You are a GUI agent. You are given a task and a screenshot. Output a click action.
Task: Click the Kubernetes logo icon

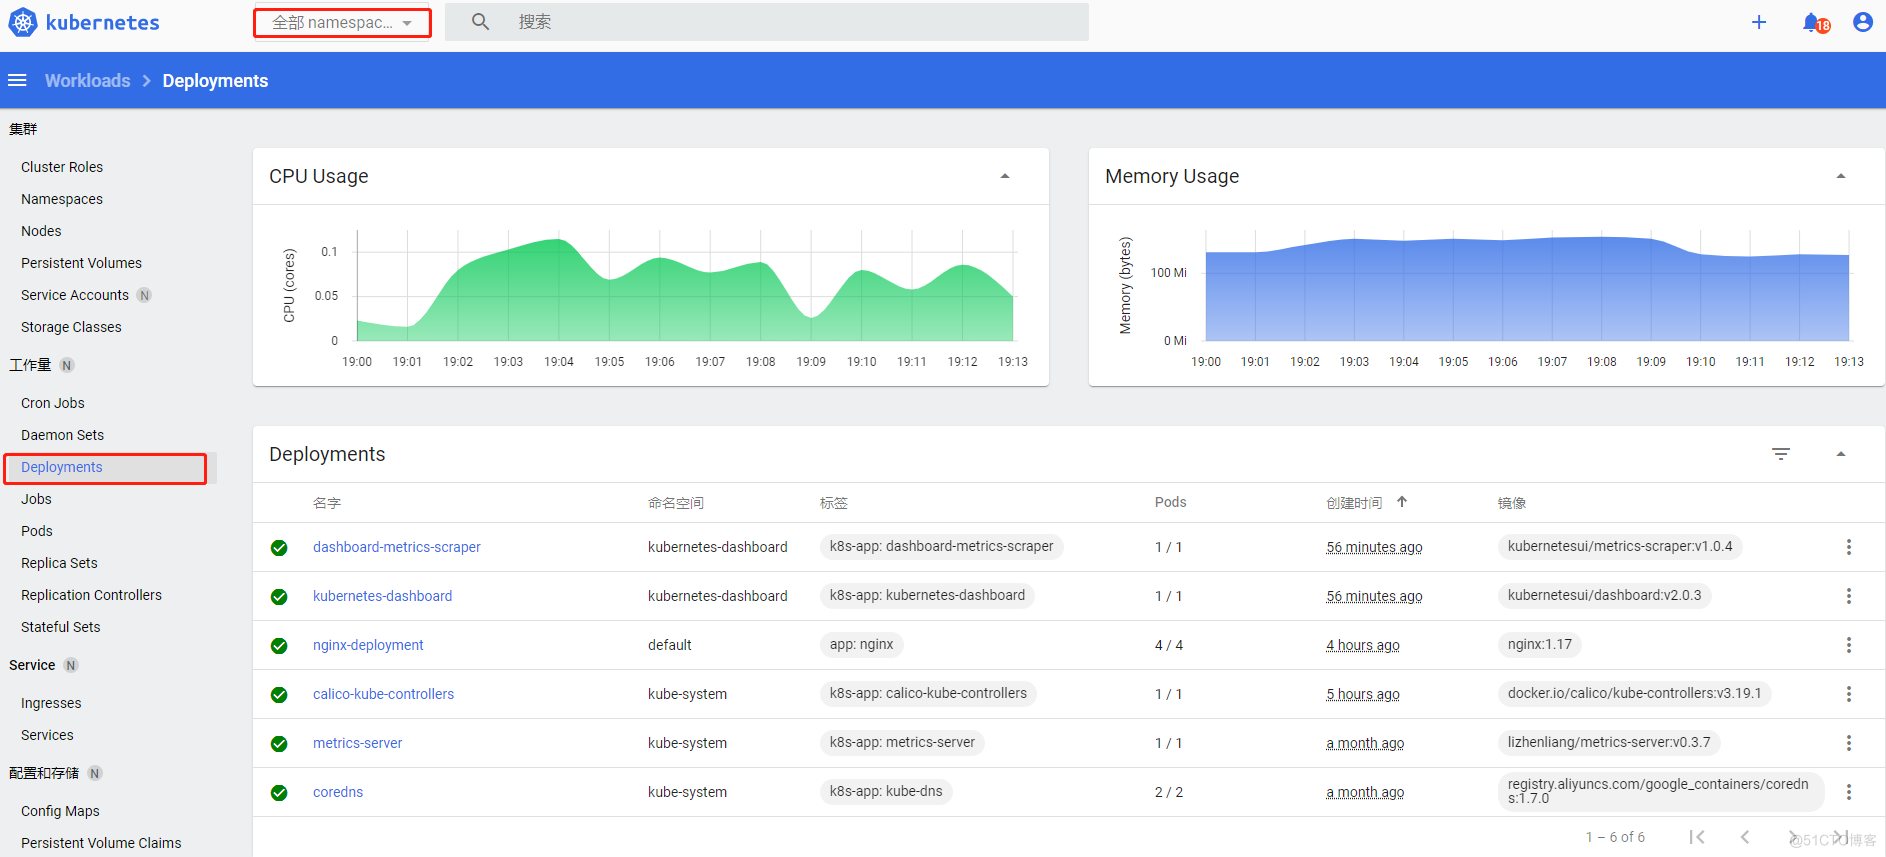(22, 22)
